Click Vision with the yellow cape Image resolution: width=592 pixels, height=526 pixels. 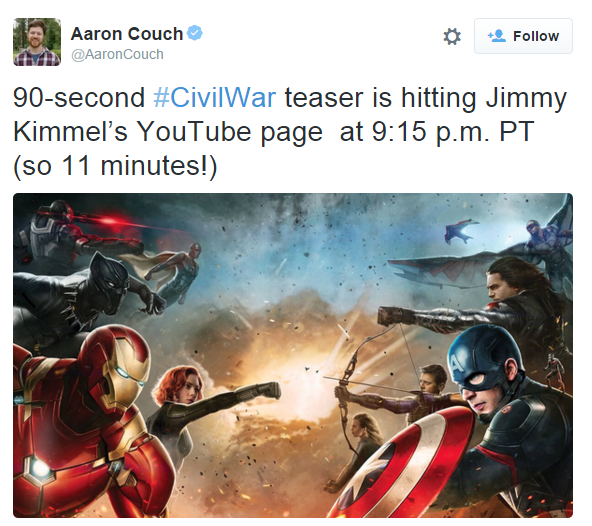pos(172,270)
